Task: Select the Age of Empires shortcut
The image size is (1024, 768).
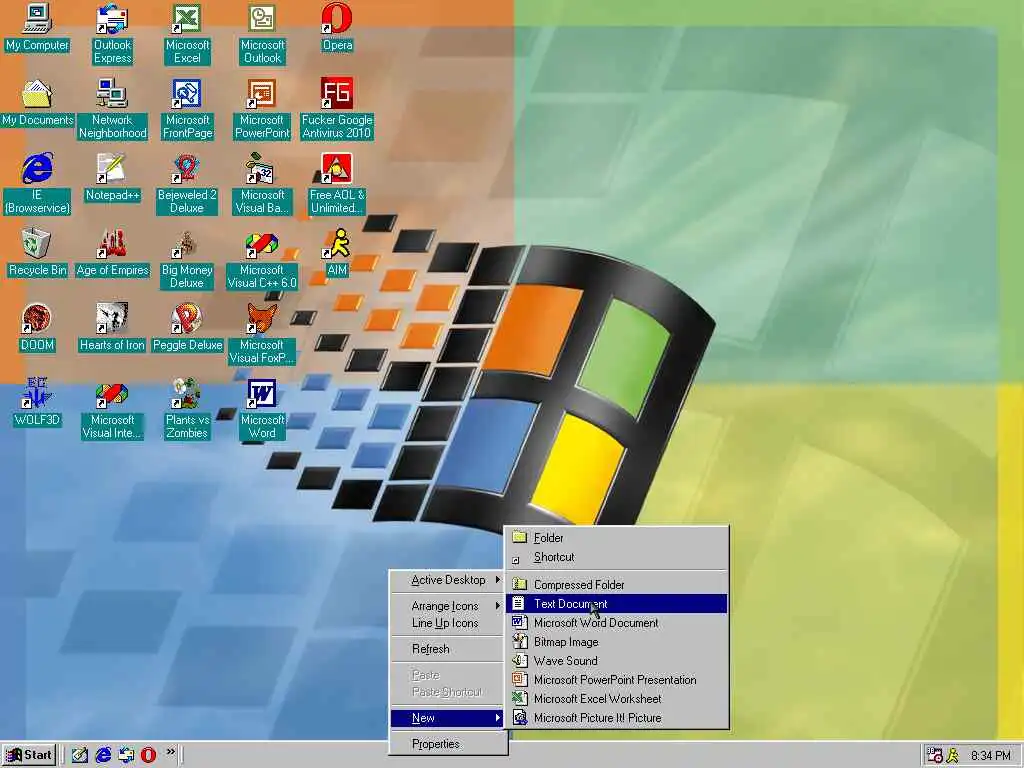Action: tap(112, 253)
